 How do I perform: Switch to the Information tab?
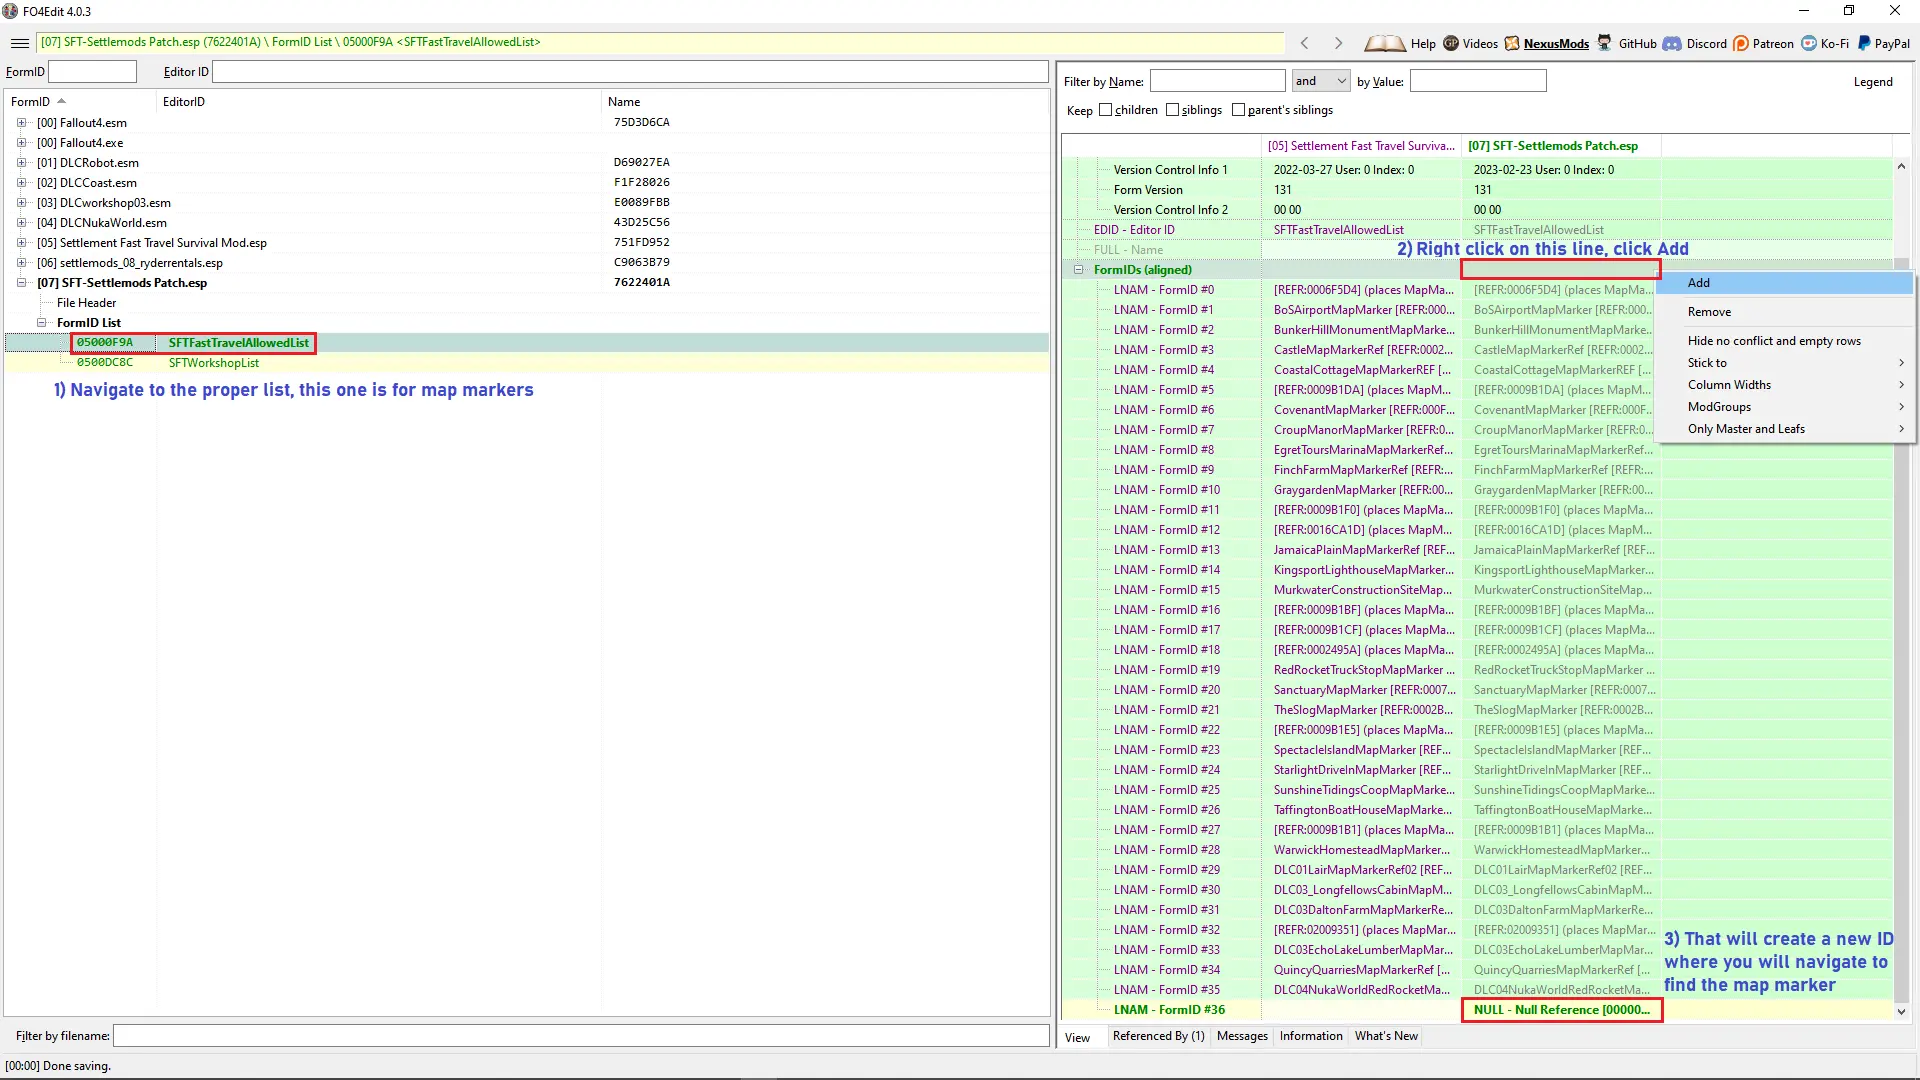pyautogui.click(x=1311, y=1036)
